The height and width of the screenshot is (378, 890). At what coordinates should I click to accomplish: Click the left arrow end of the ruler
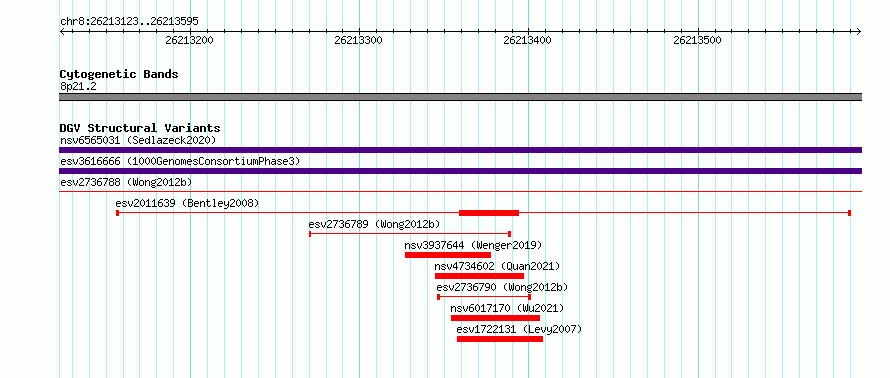point(62,31)
